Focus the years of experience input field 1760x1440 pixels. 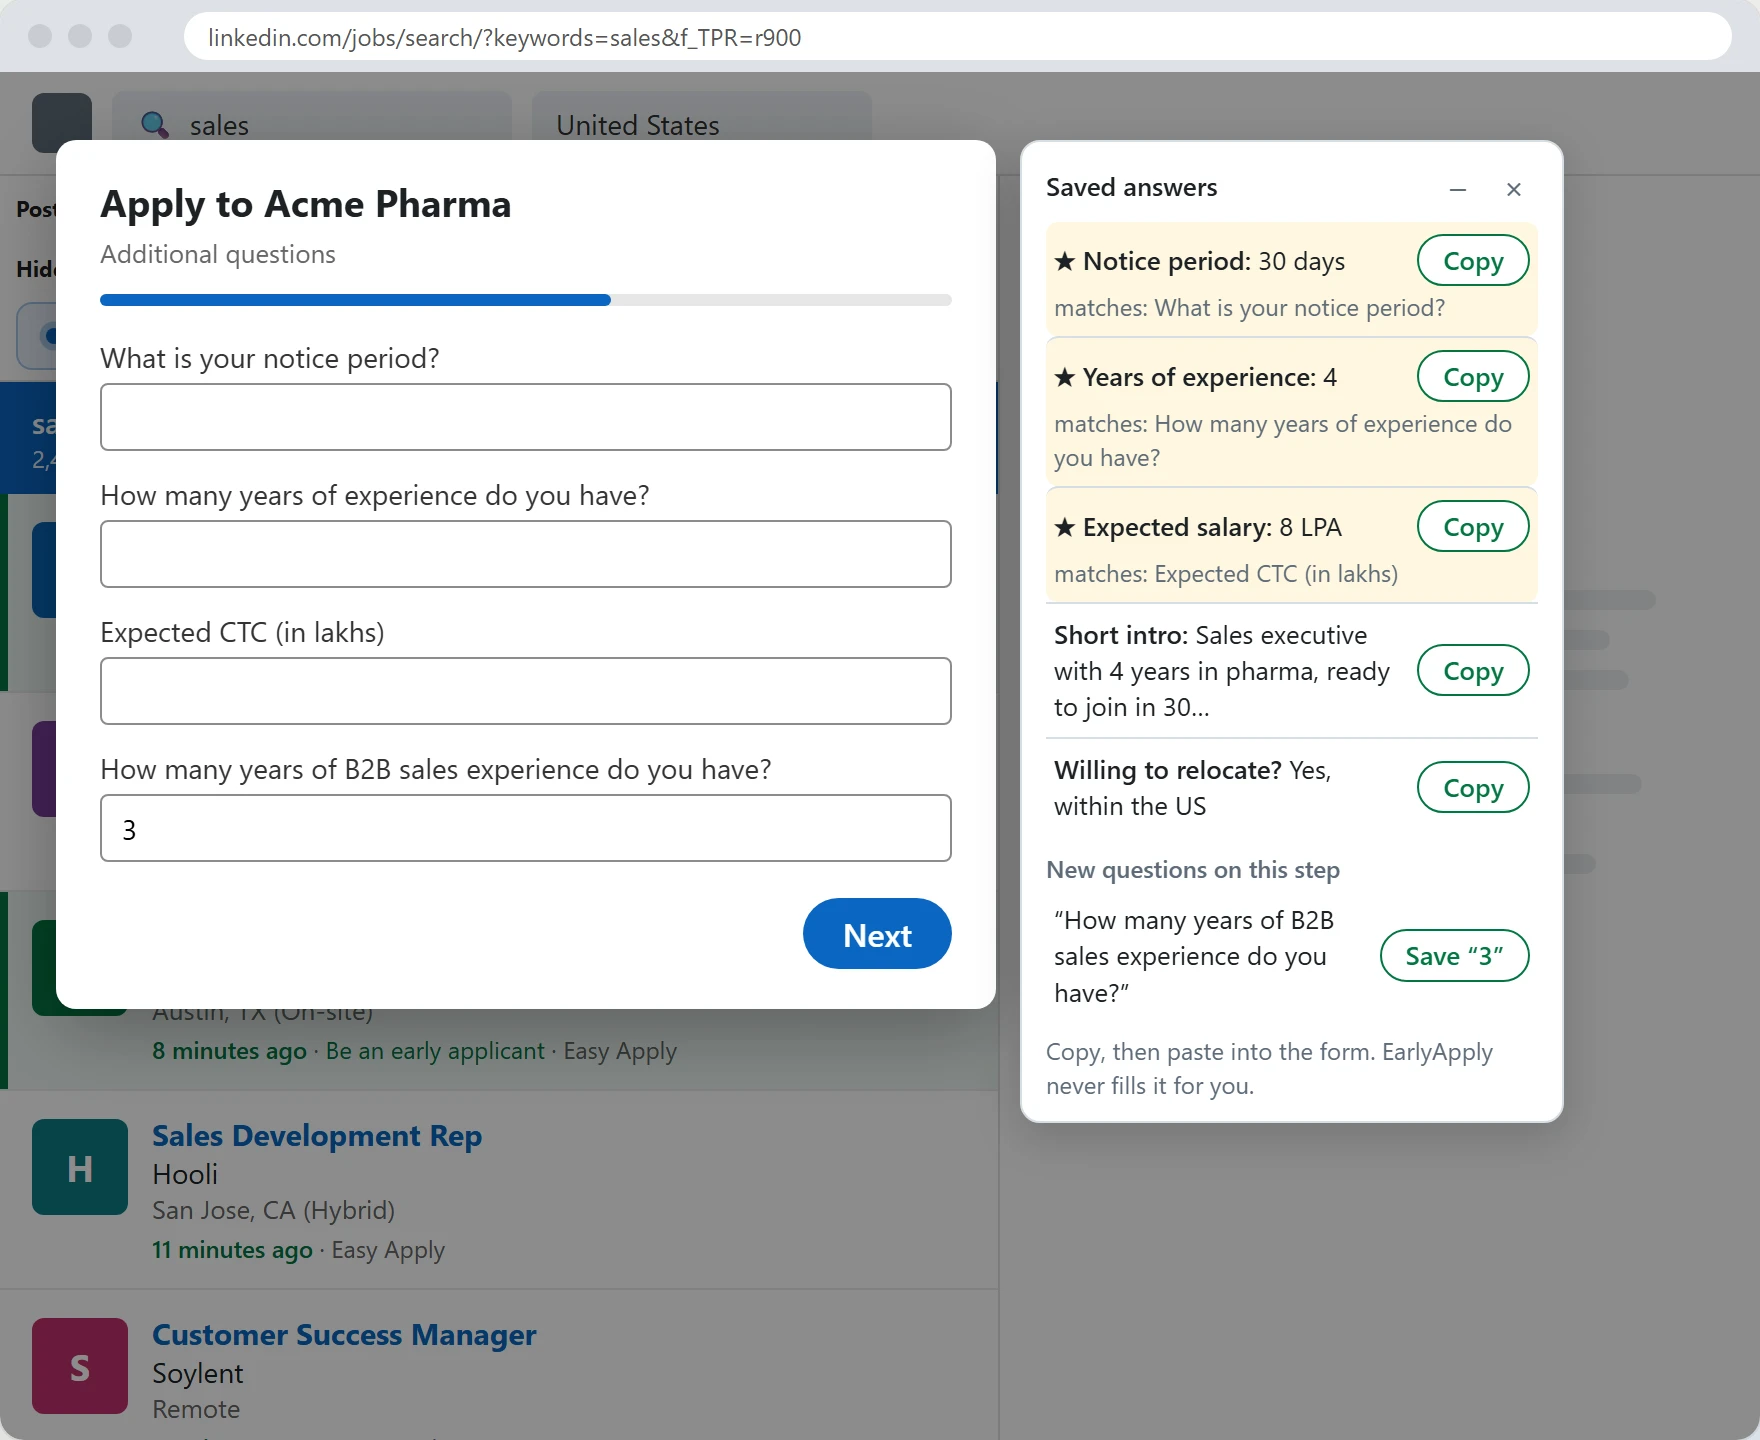526,554
